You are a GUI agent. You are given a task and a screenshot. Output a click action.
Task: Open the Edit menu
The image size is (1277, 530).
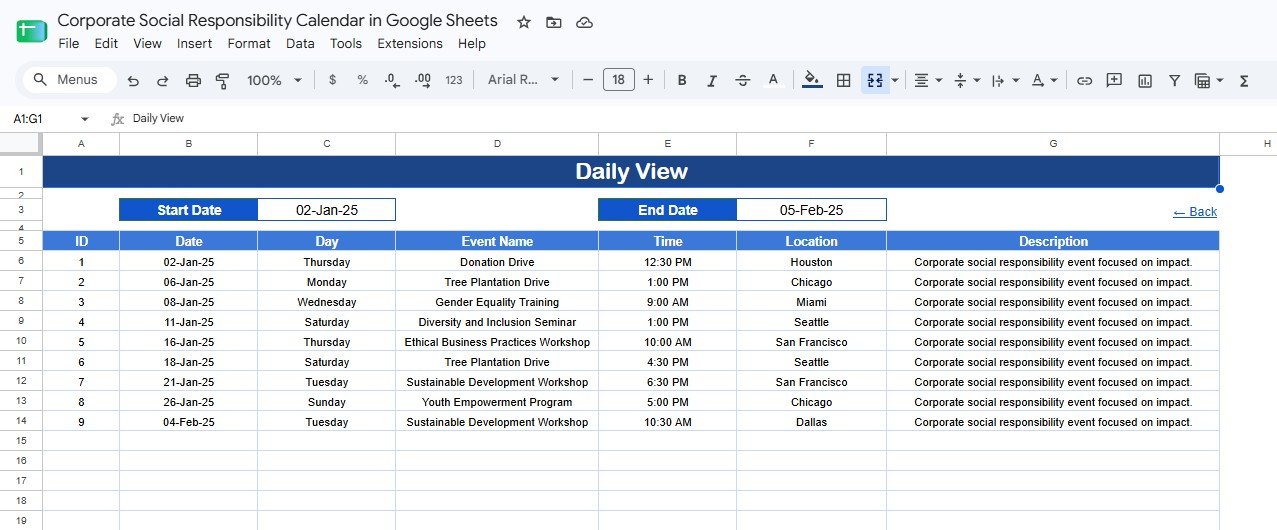[106, 43]
